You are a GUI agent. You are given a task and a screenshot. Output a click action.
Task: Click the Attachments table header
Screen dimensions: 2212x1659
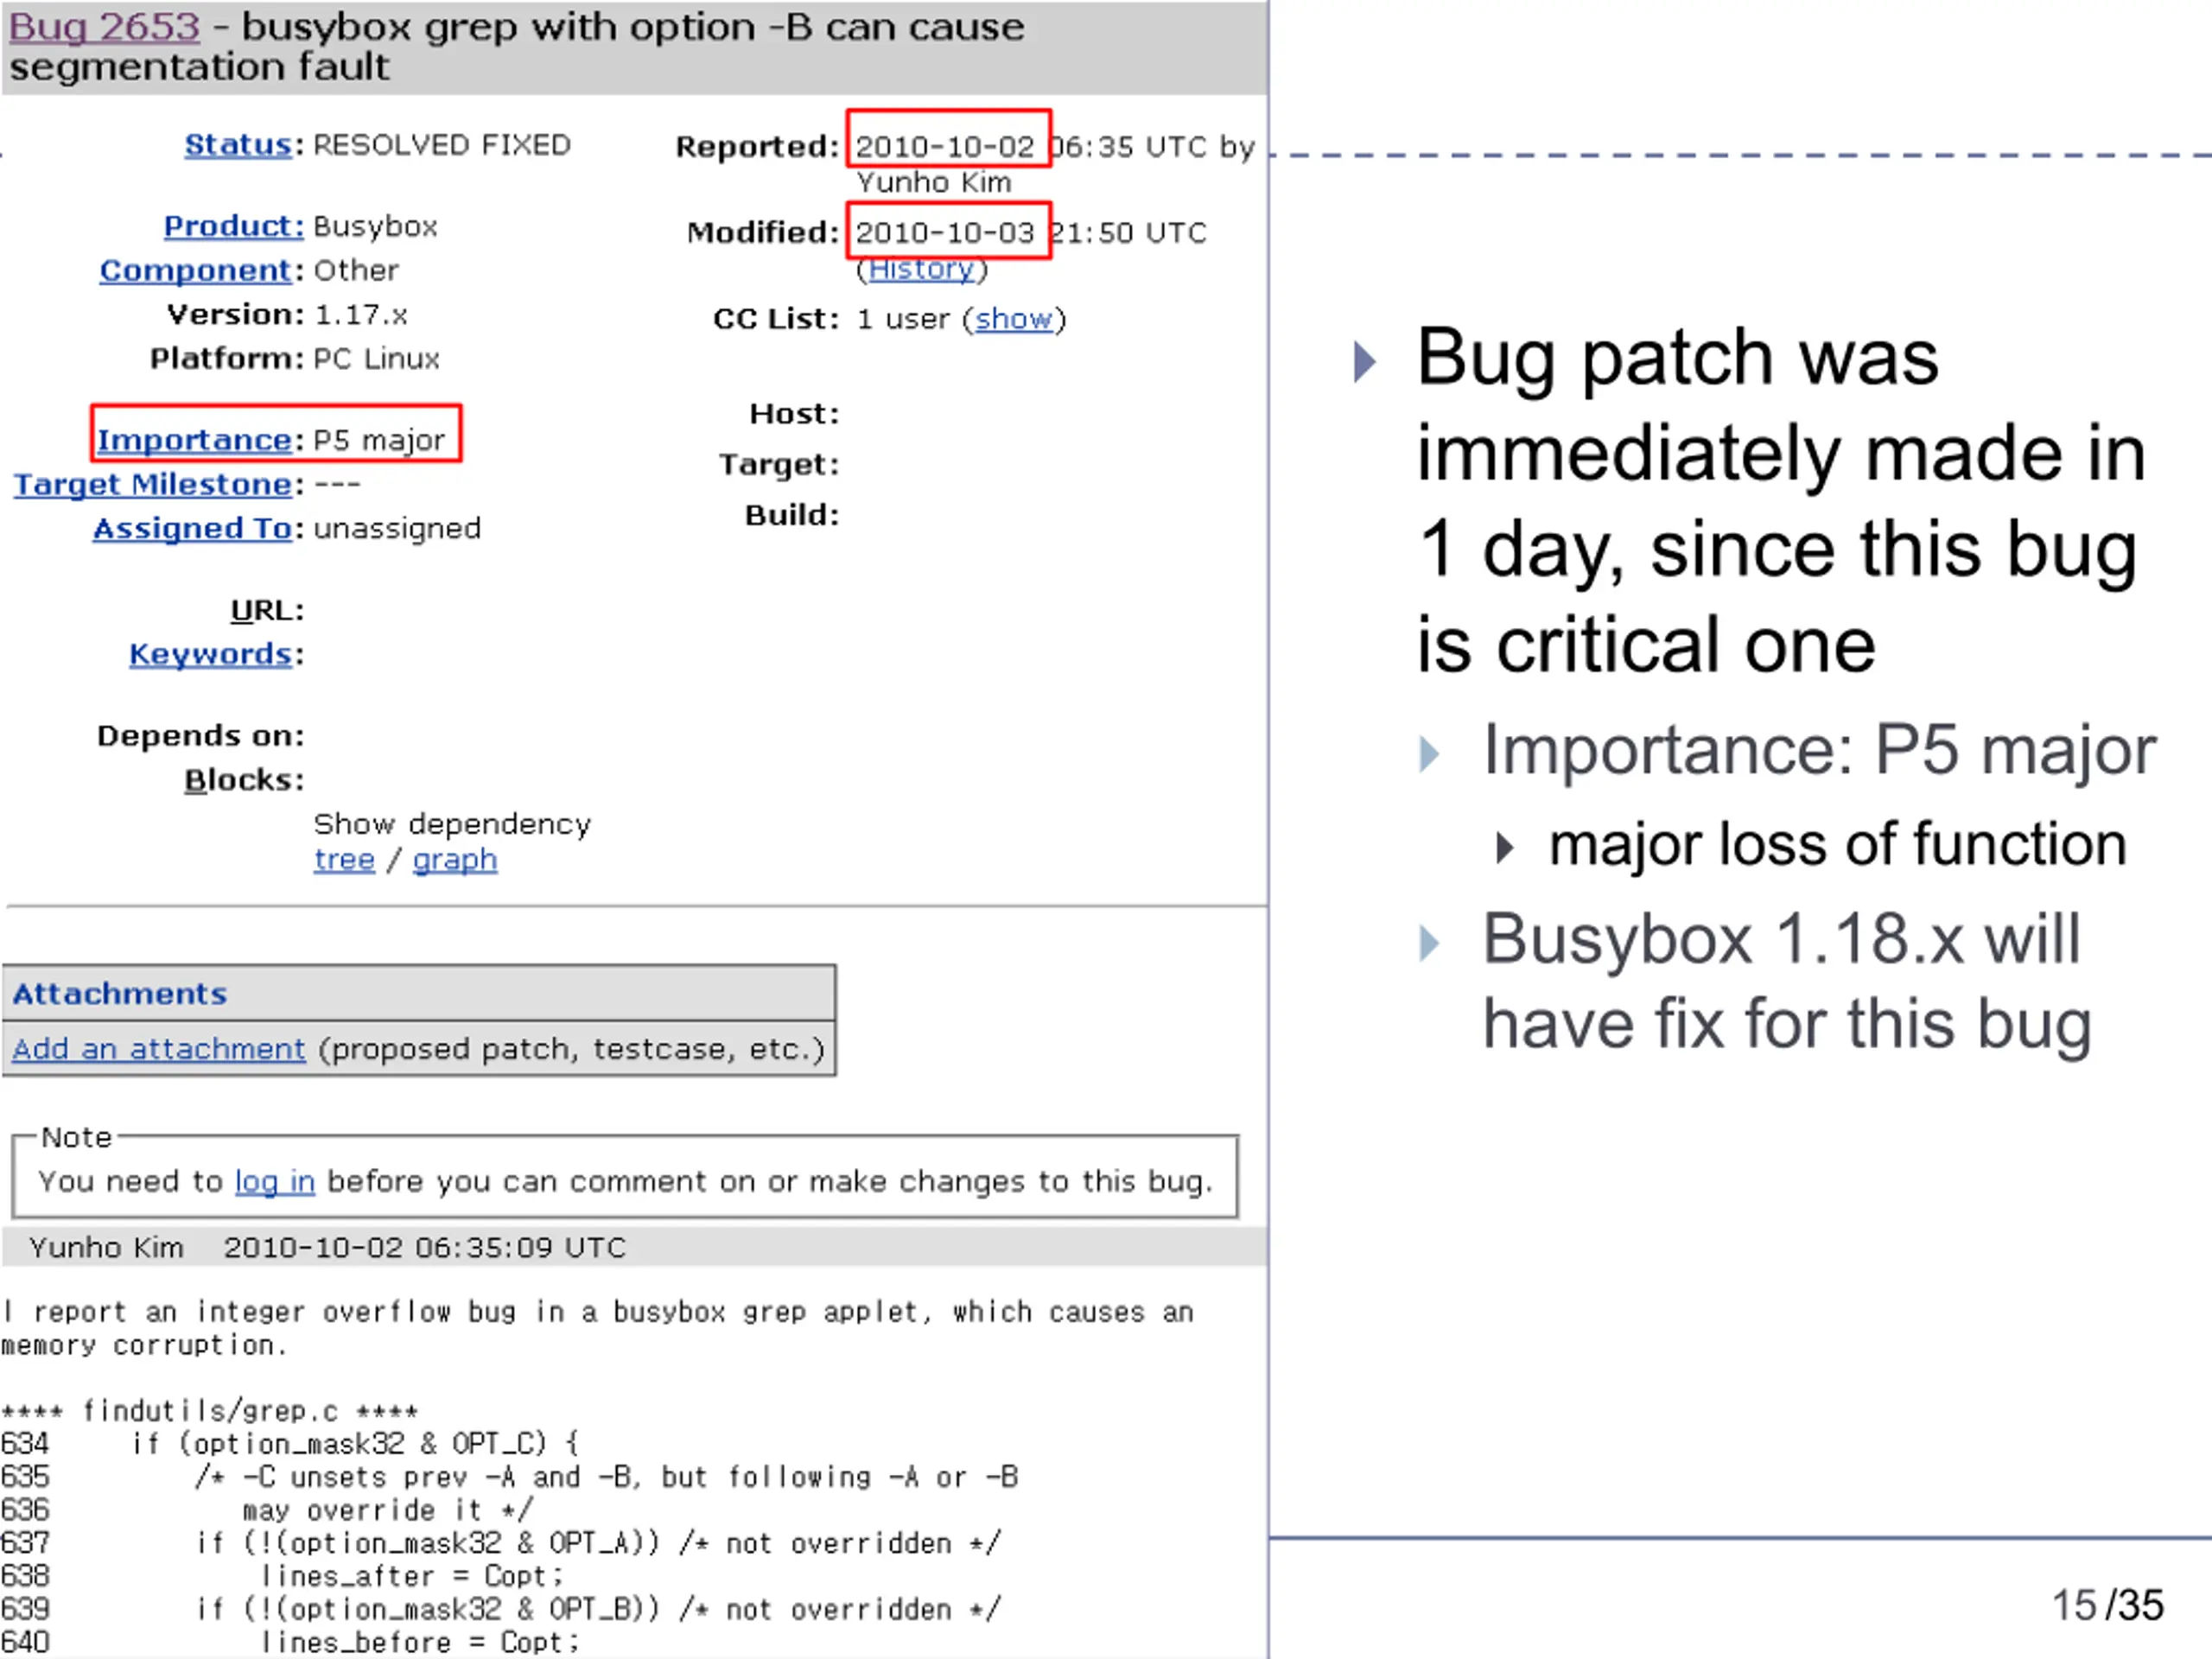[x=419, y=993]
